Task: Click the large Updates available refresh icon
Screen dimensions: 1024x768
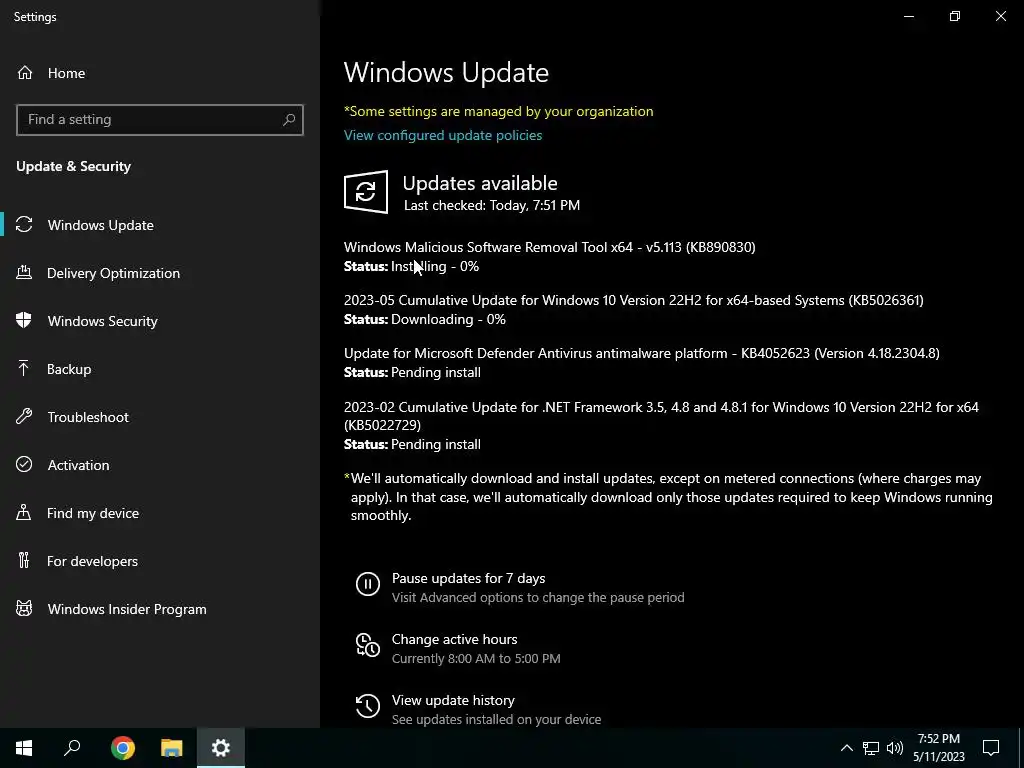Action: [x=366, y=192]
